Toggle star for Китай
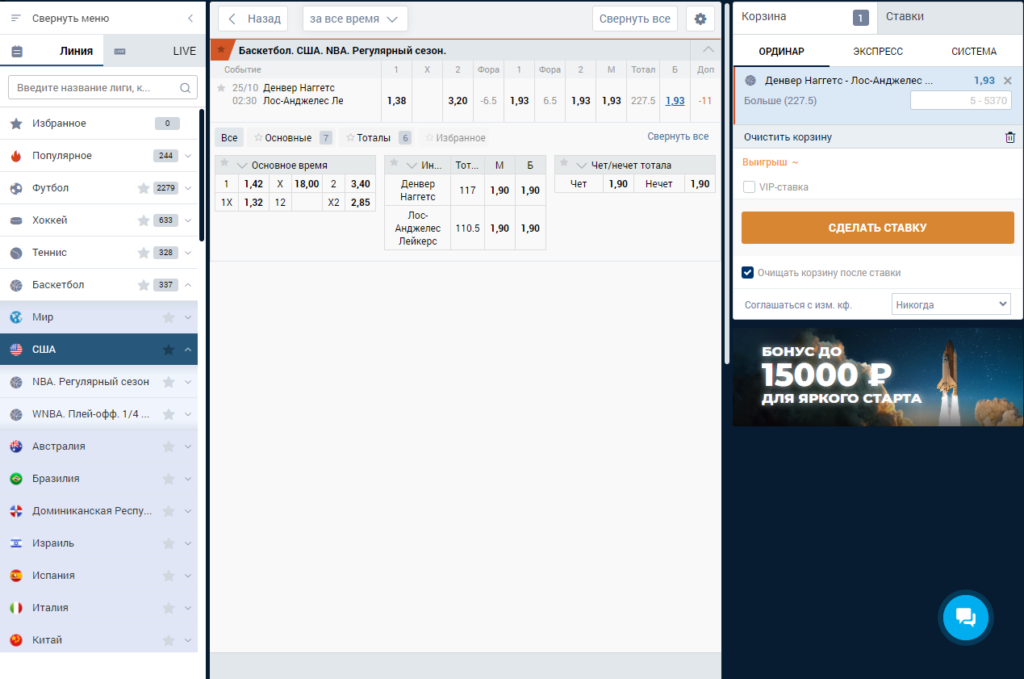 [168, 640]
